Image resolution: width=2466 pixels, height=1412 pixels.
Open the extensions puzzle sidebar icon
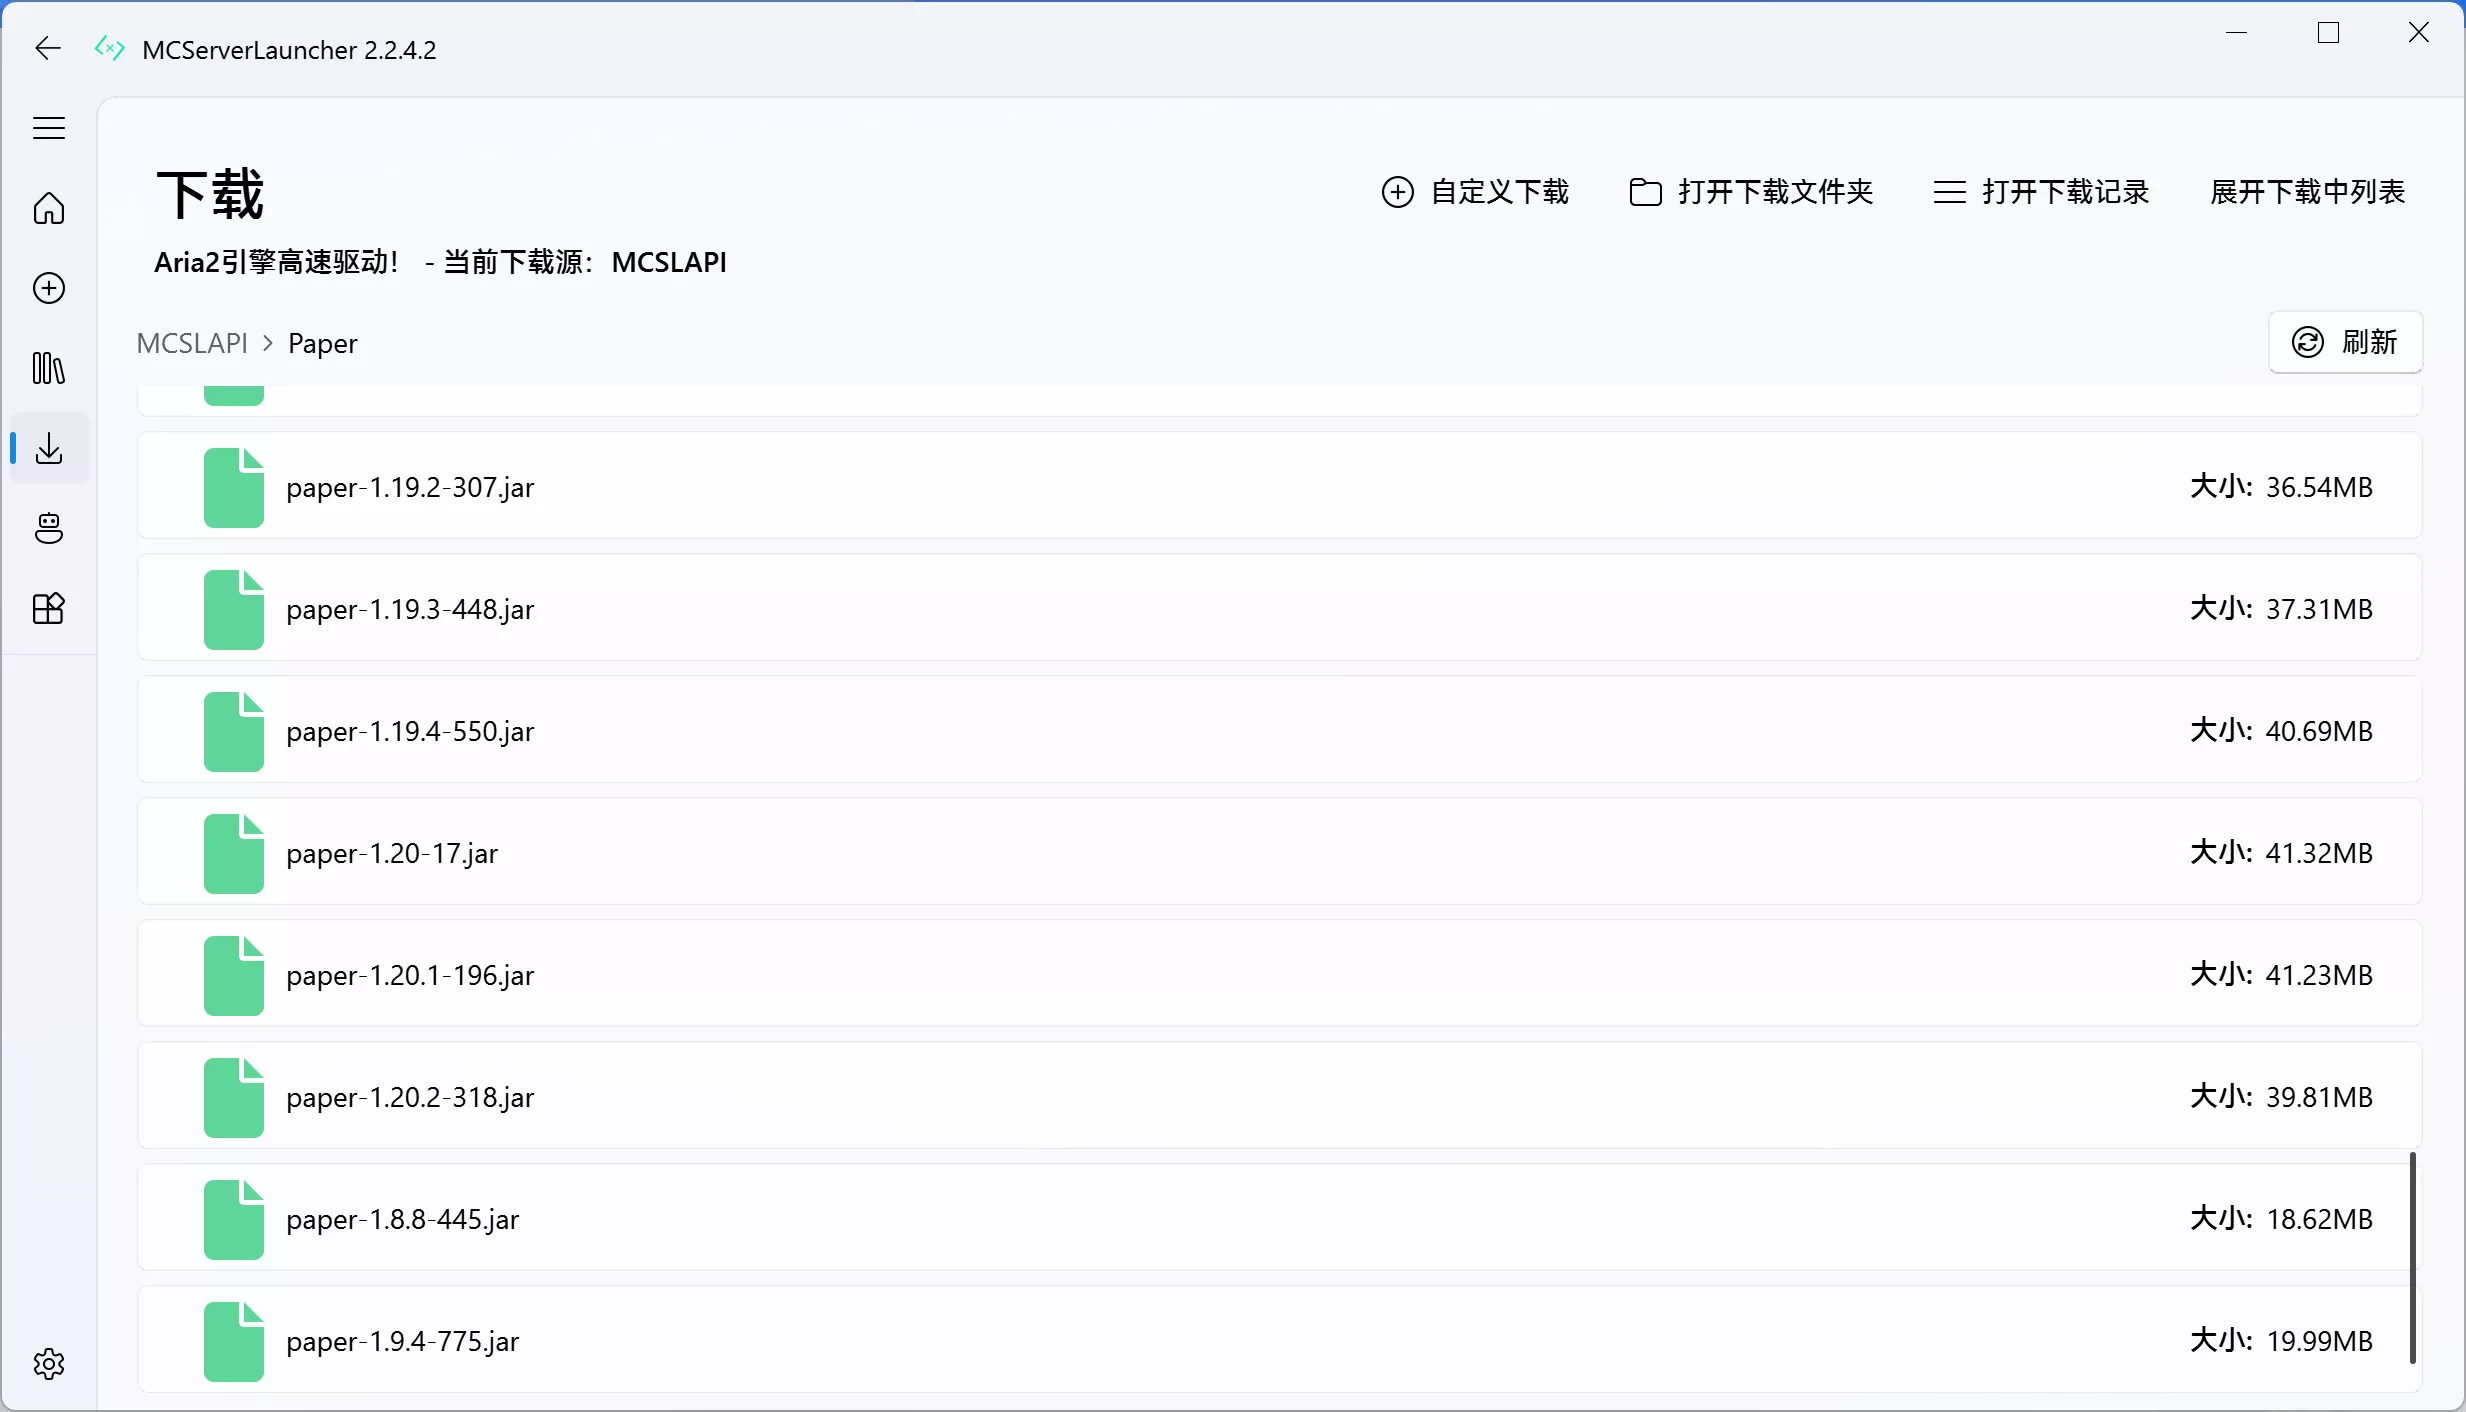(48, 609)
